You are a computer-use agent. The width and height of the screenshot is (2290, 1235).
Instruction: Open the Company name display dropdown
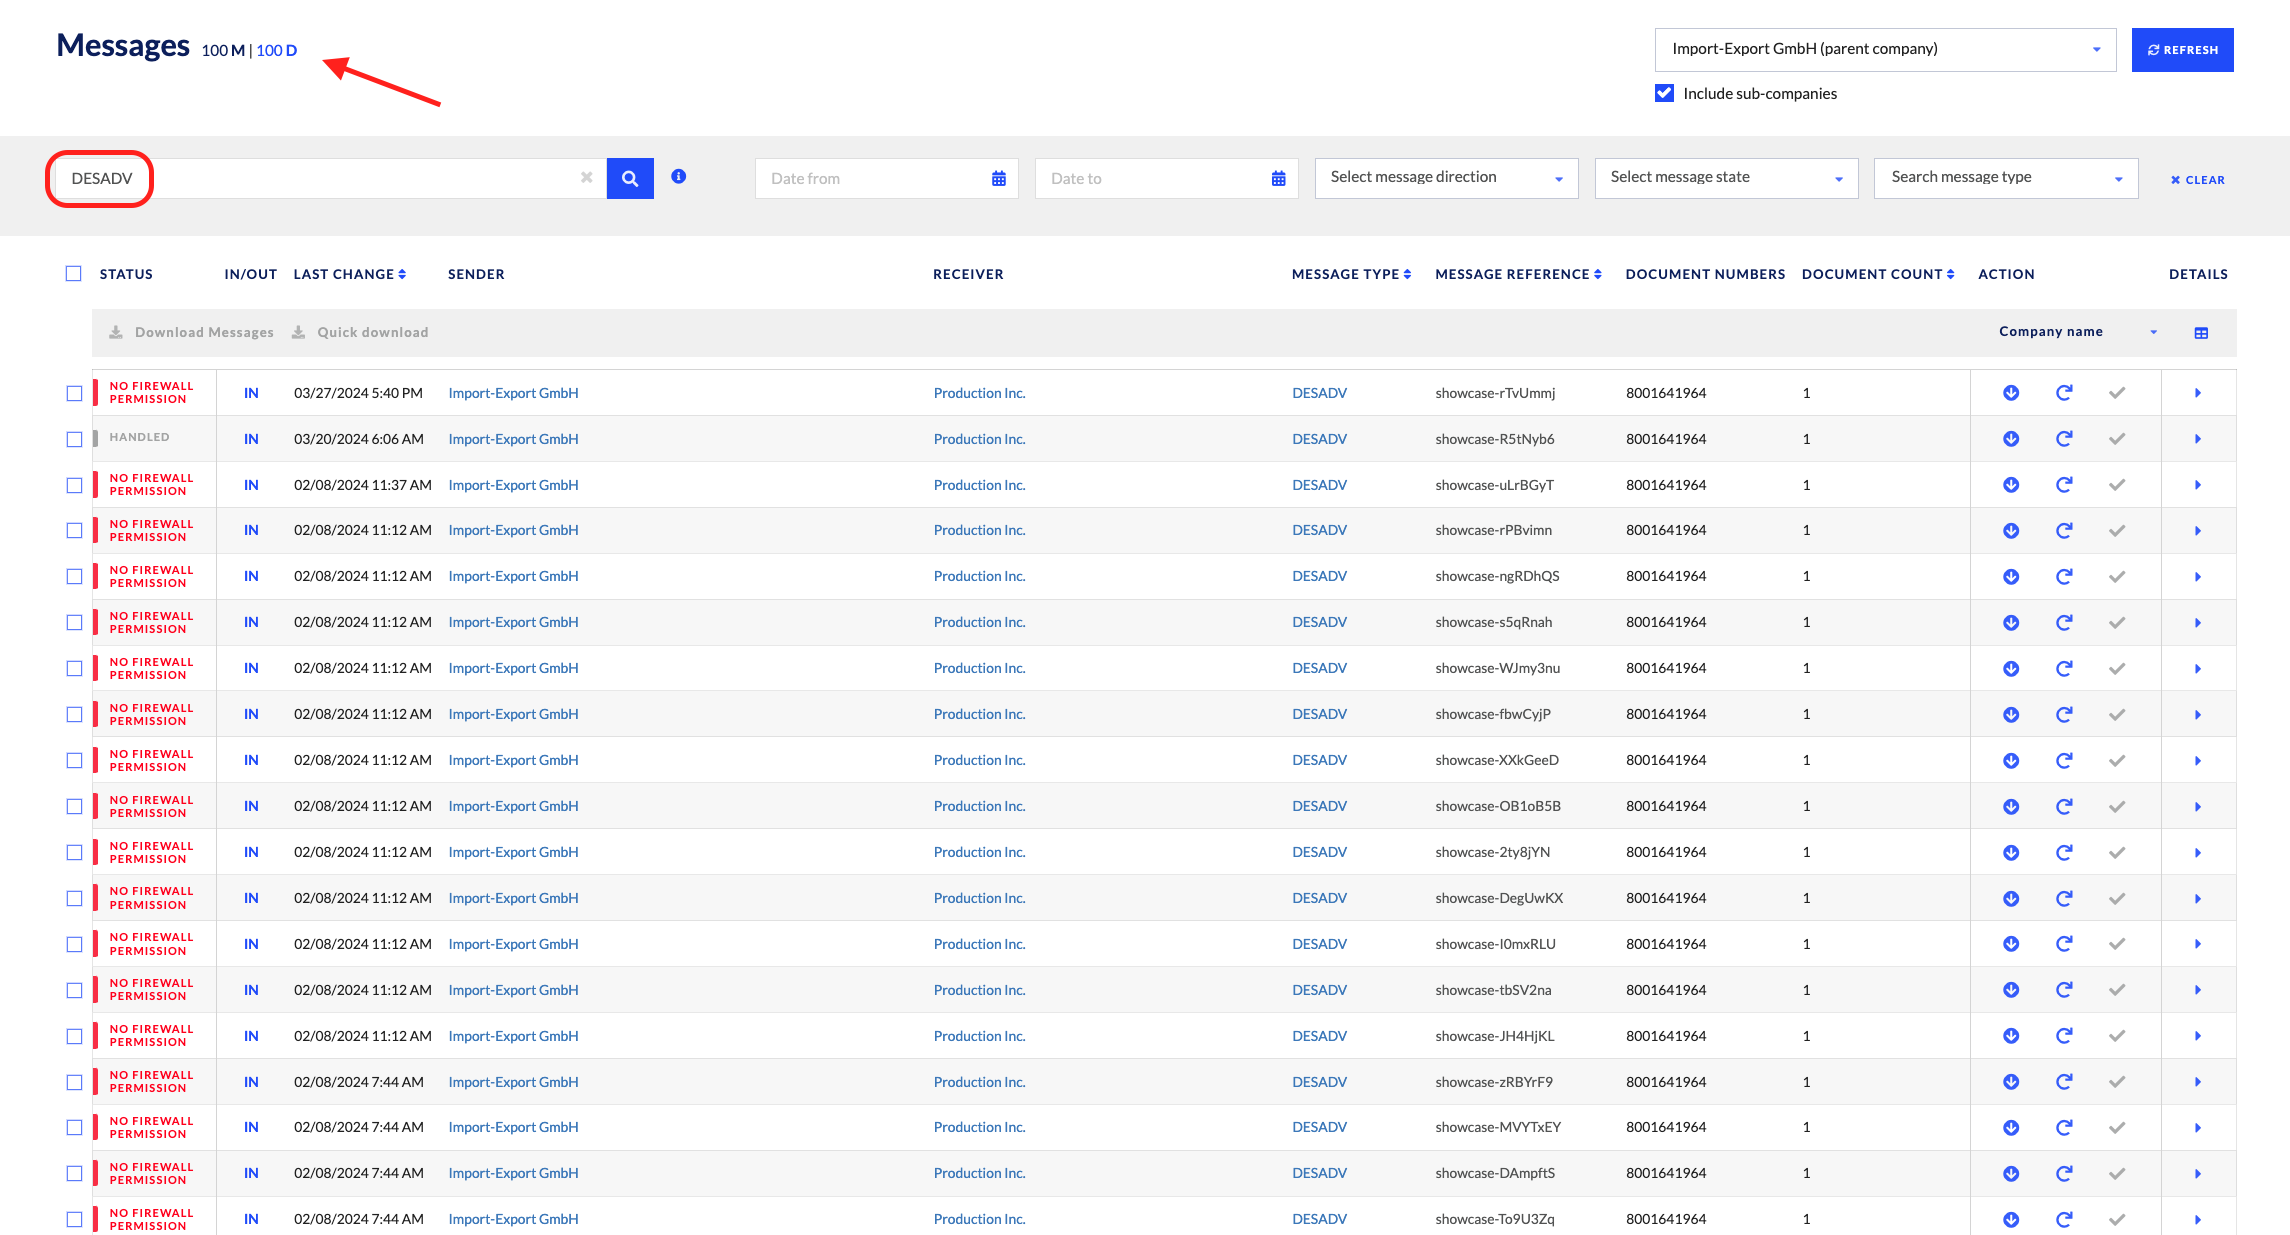coord(2078,332)
